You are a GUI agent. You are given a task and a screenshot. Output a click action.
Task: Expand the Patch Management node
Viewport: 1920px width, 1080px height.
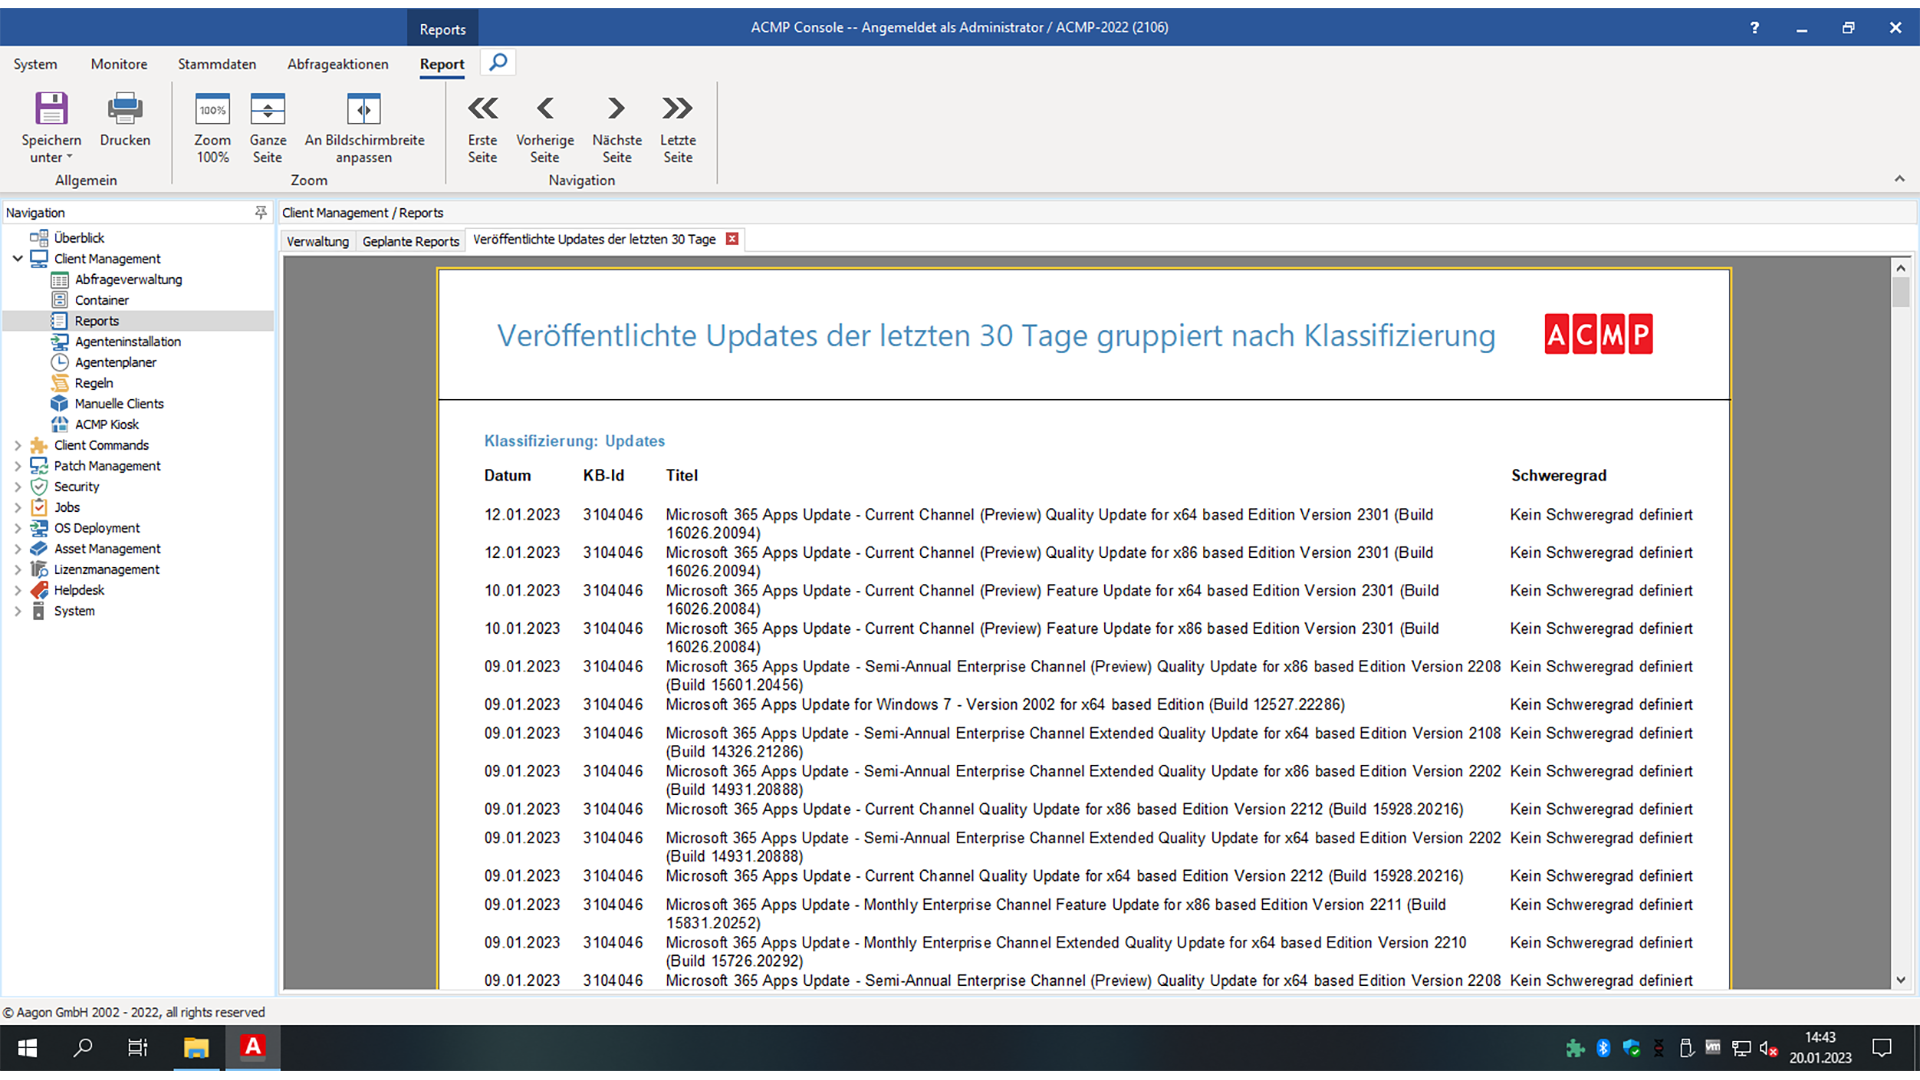pyautogui.click(x=17, y=466)
